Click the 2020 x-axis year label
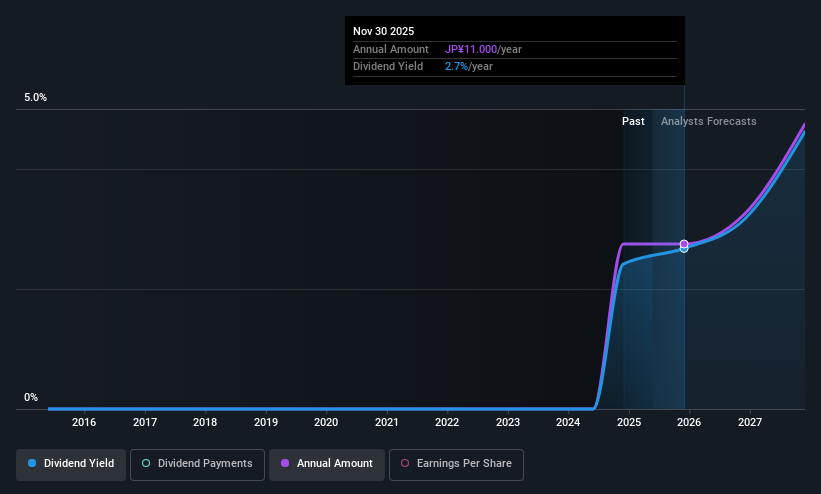The height and width of the screenshot is (494, 821). click(326, 422)
